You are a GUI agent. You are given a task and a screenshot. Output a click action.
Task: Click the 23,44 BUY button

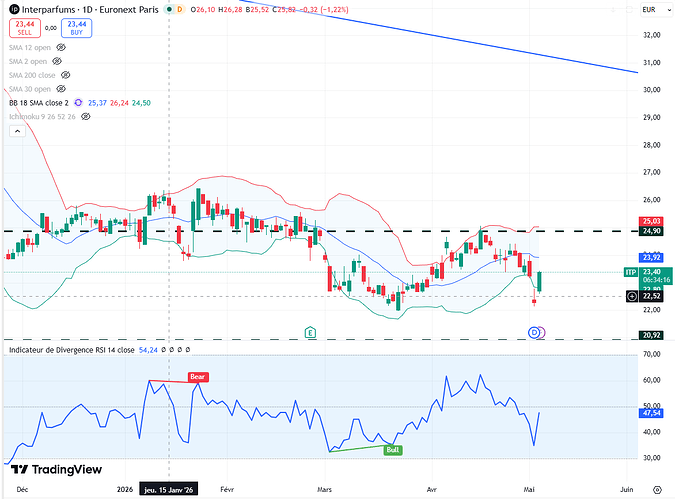[77, 28]
